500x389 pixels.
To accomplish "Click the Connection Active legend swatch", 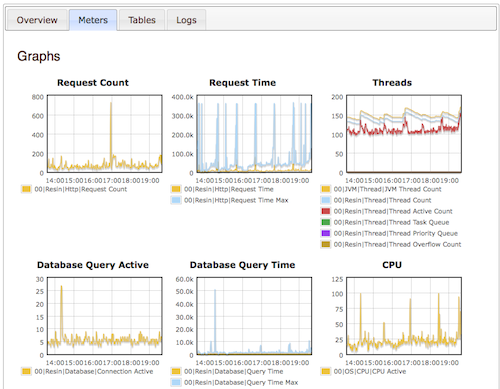I will coord(26,371).
